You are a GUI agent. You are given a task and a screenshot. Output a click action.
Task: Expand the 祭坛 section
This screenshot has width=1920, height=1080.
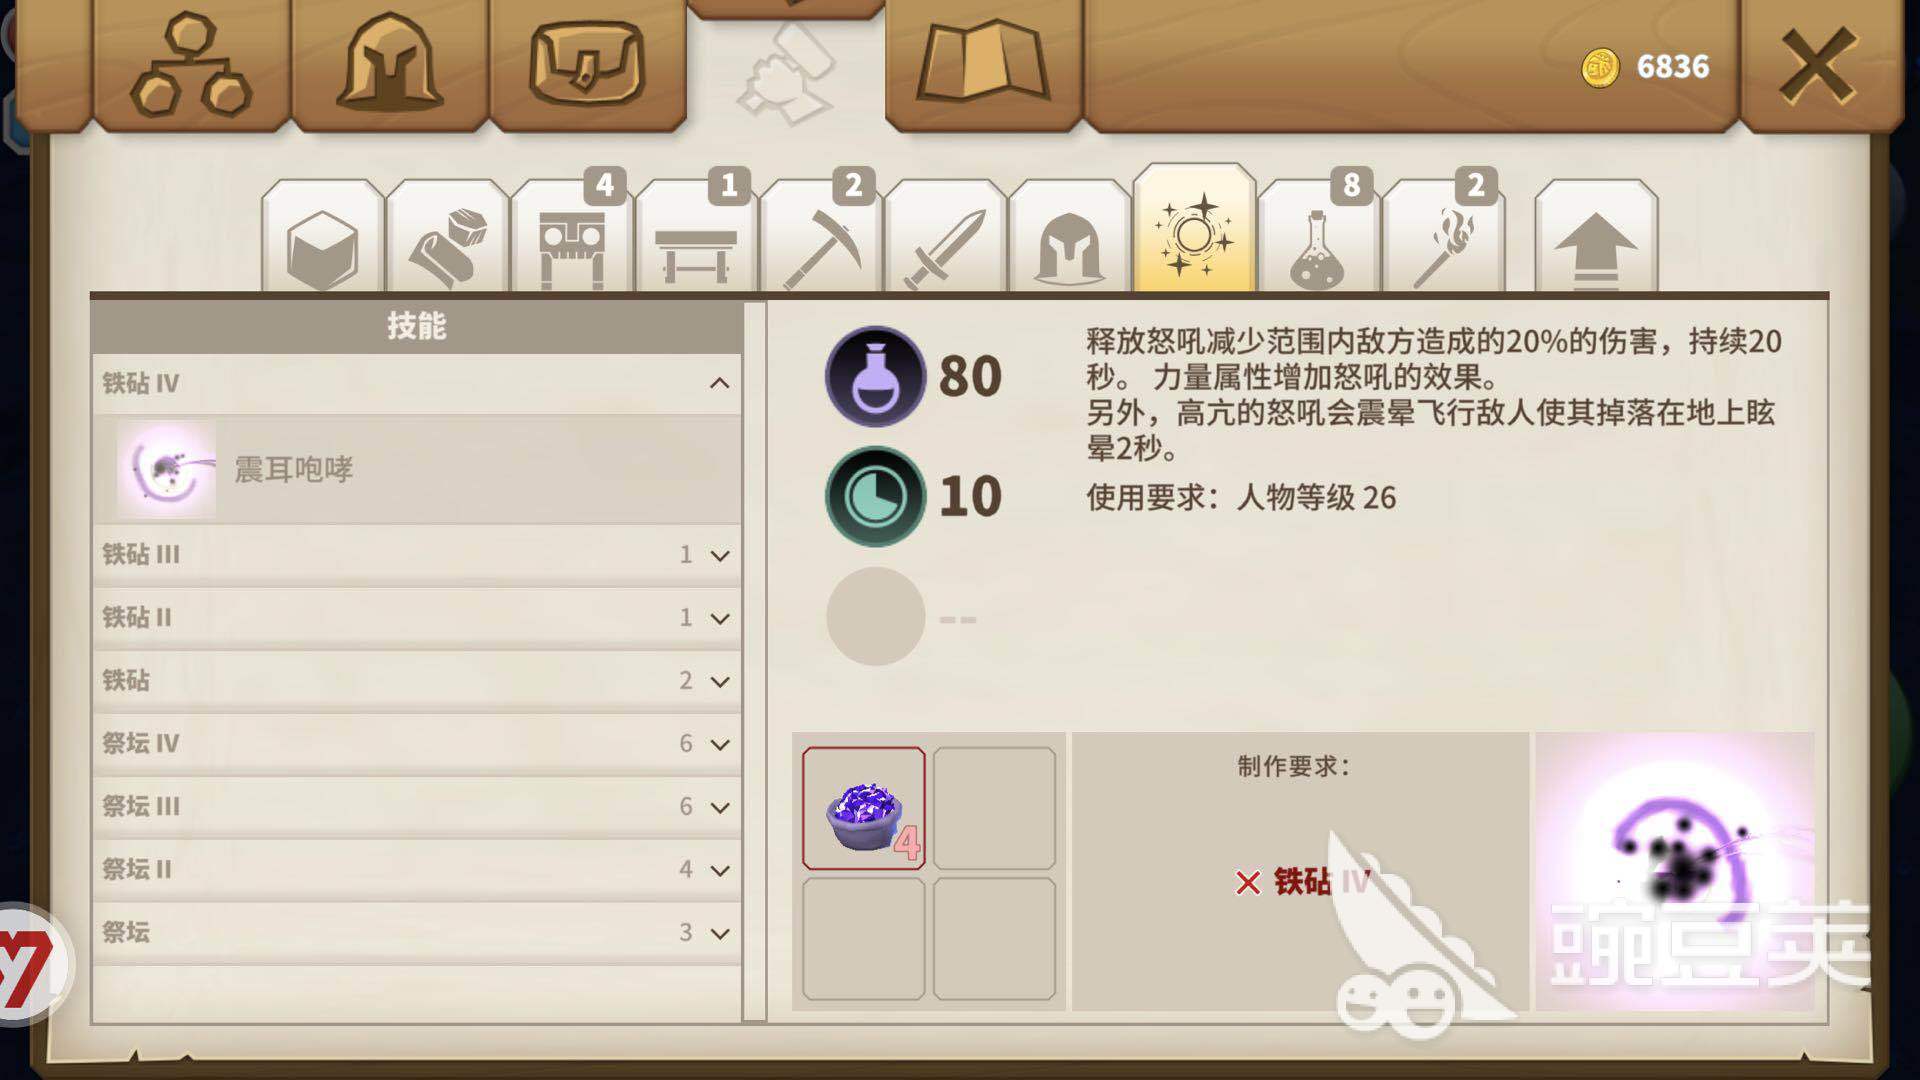[416, 932]
